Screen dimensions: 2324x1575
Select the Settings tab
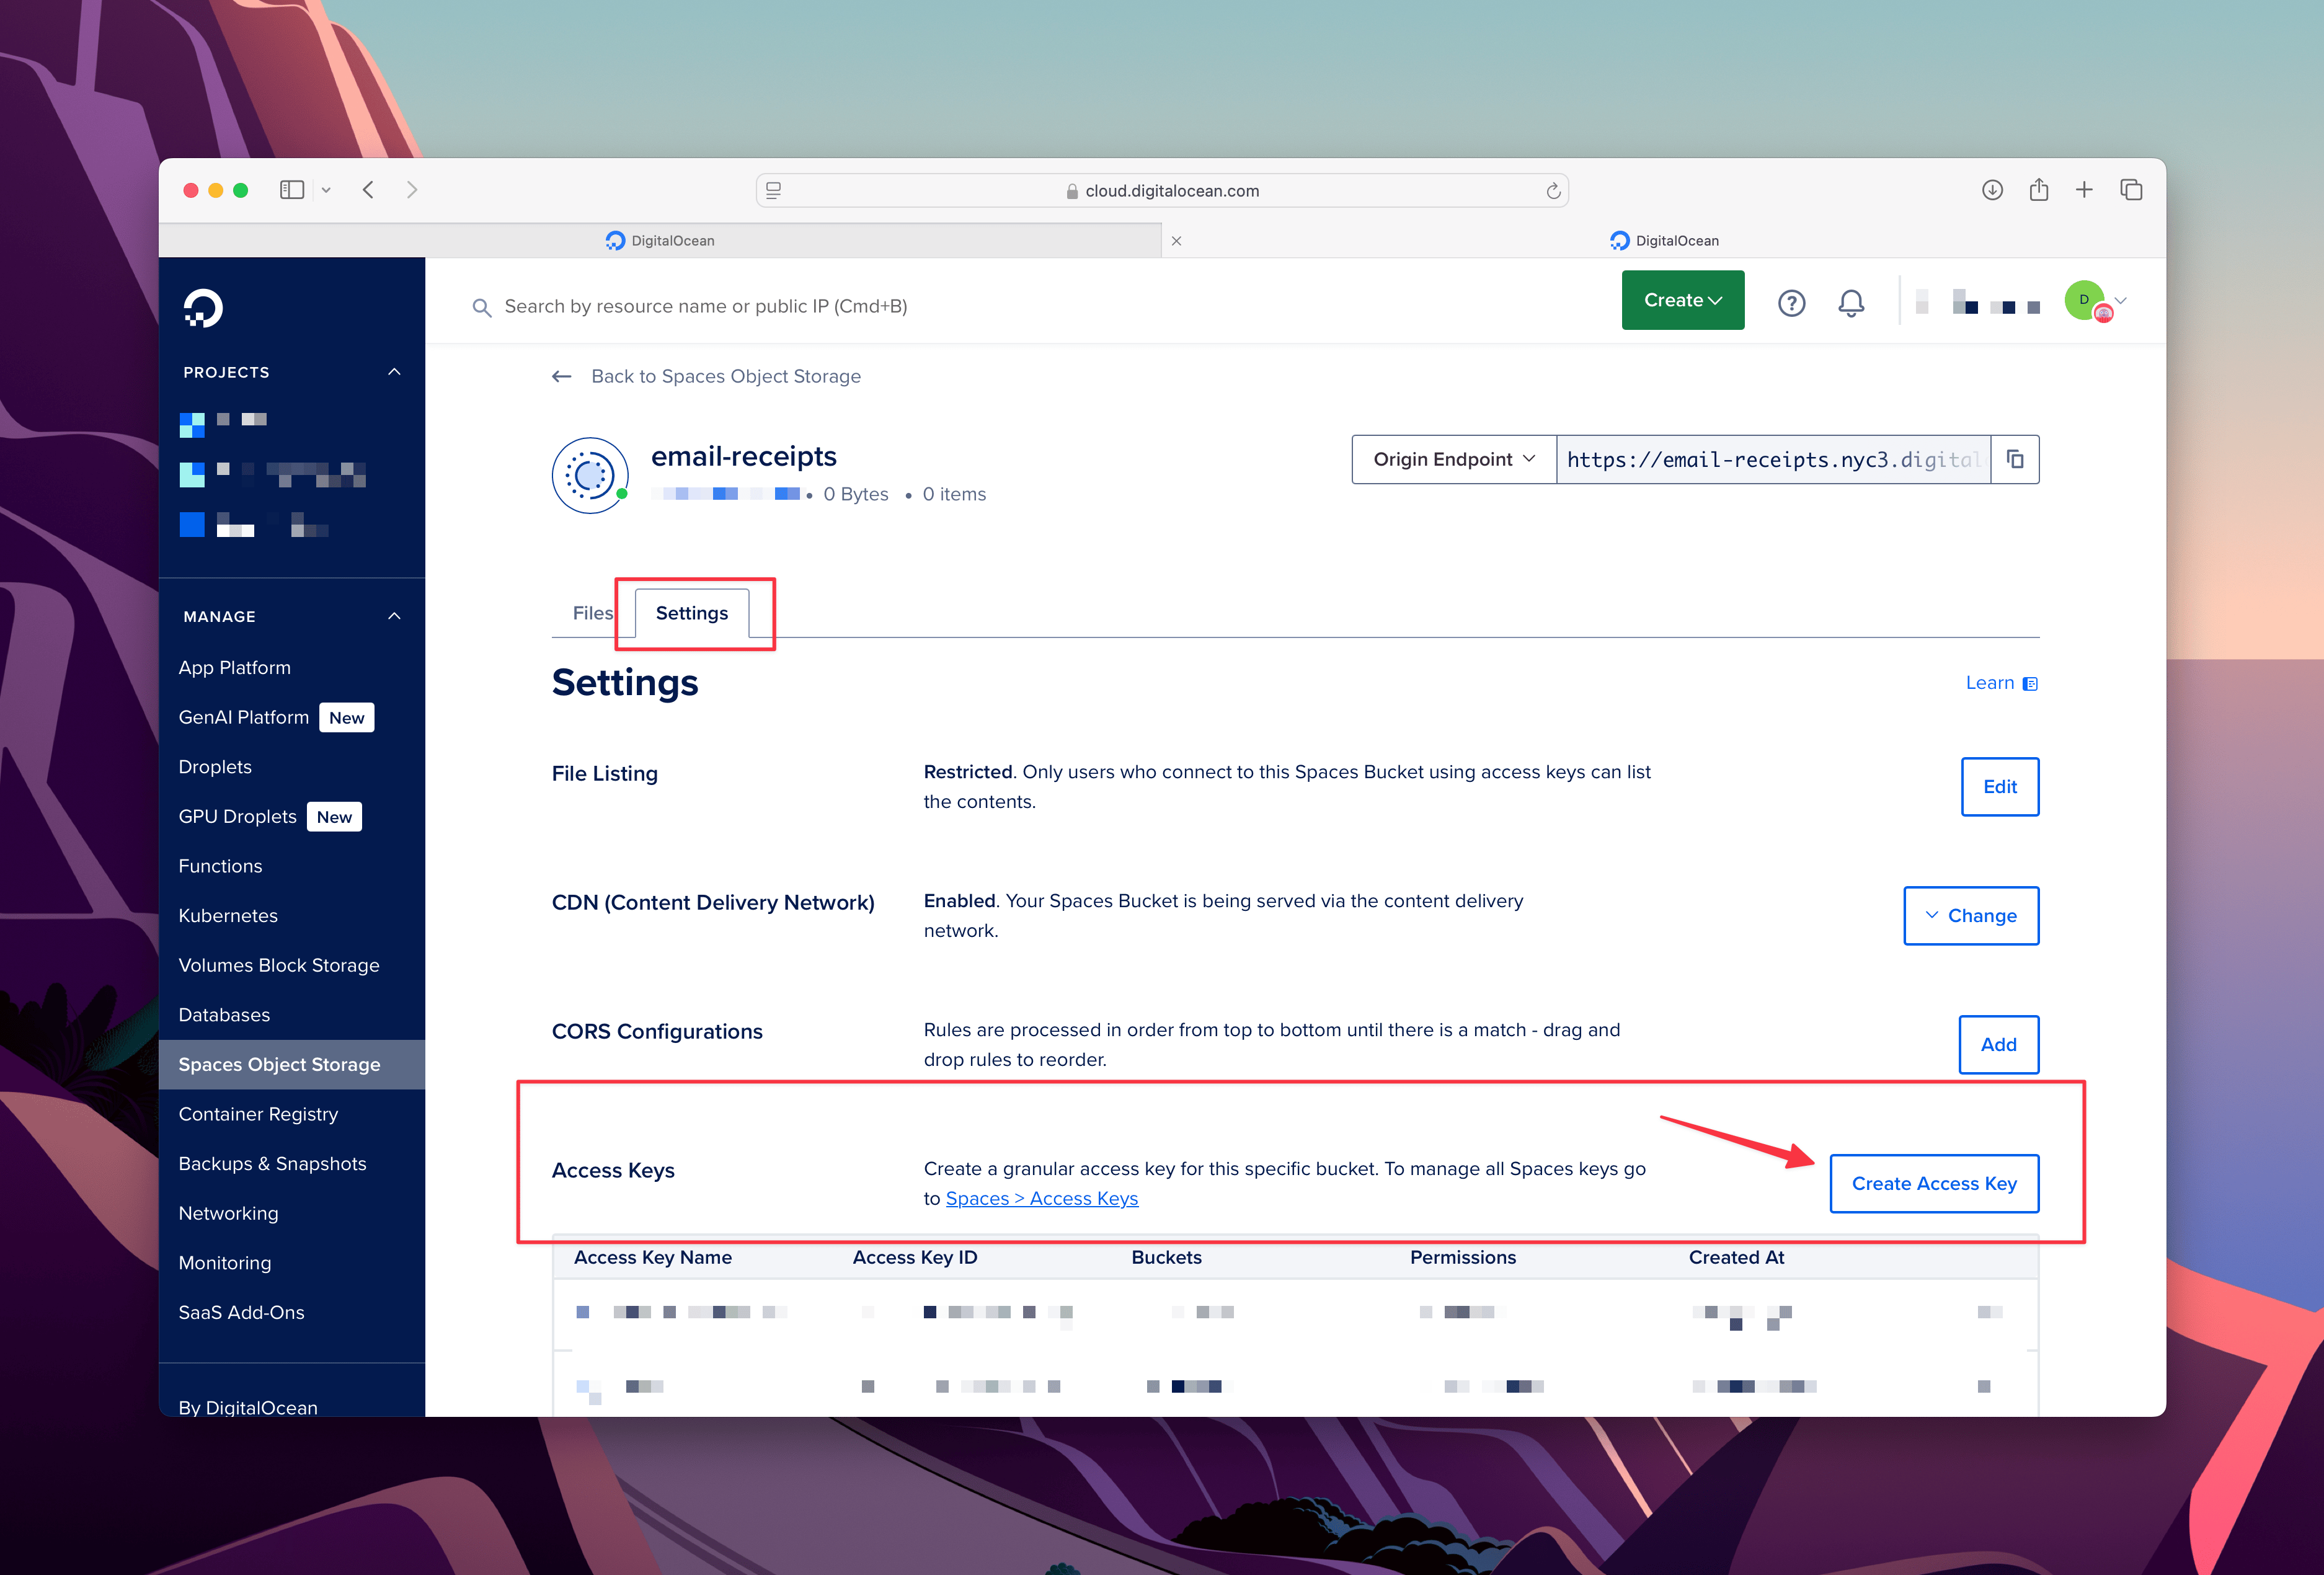692,613
